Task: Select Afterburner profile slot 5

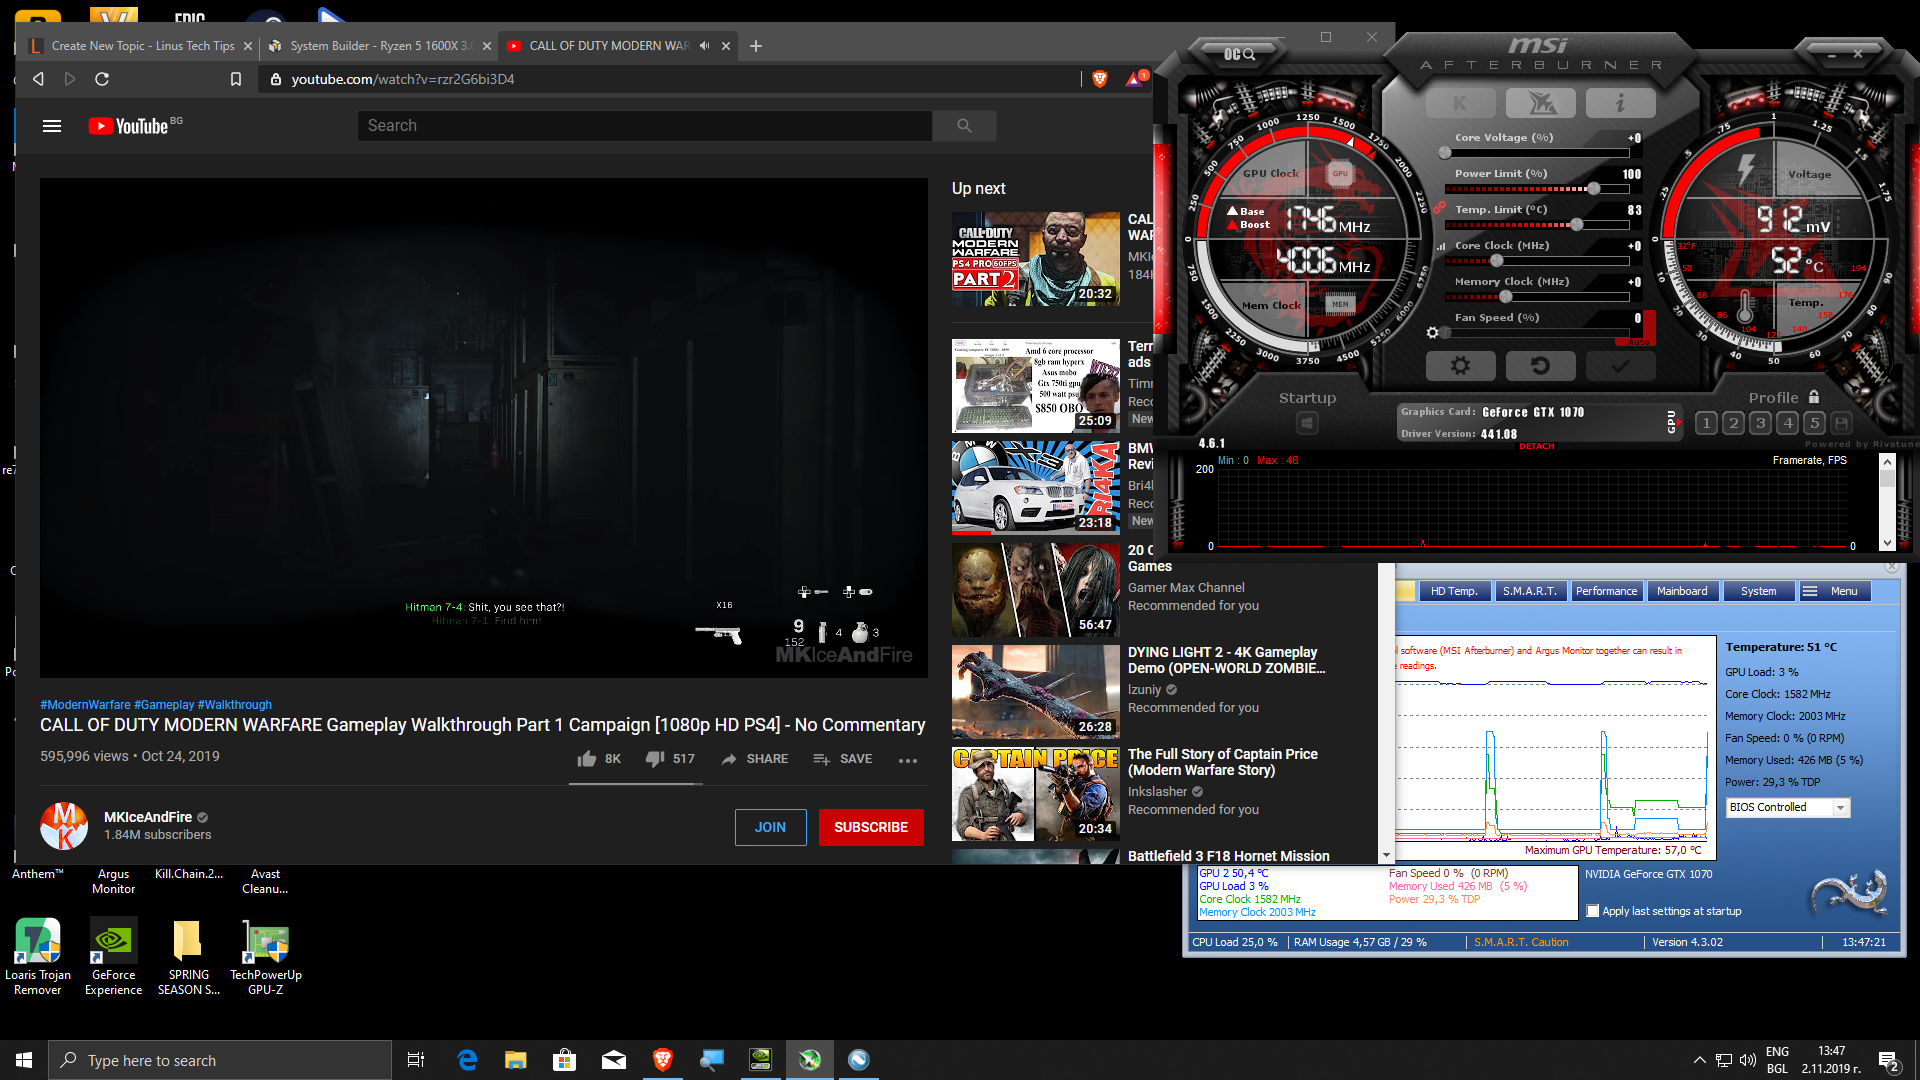Action: pyautogui.click(x=1815, y=423)
